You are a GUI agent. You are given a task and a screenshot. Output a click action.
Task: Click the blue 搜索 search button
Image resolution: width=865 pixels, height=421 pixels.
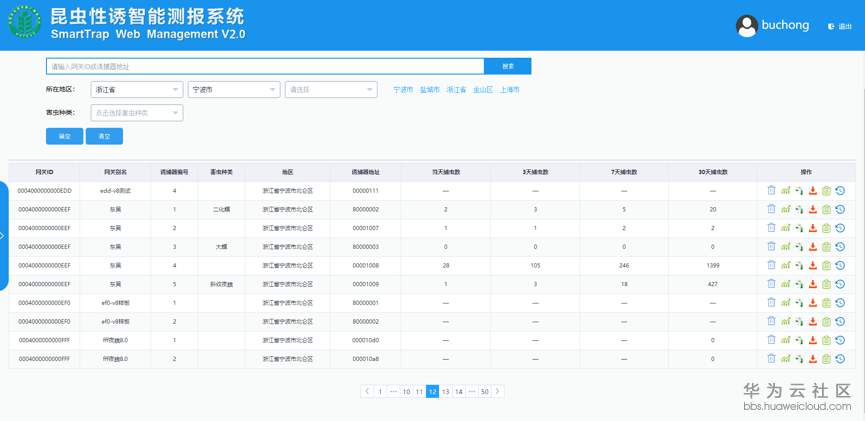tap(508, 66)
